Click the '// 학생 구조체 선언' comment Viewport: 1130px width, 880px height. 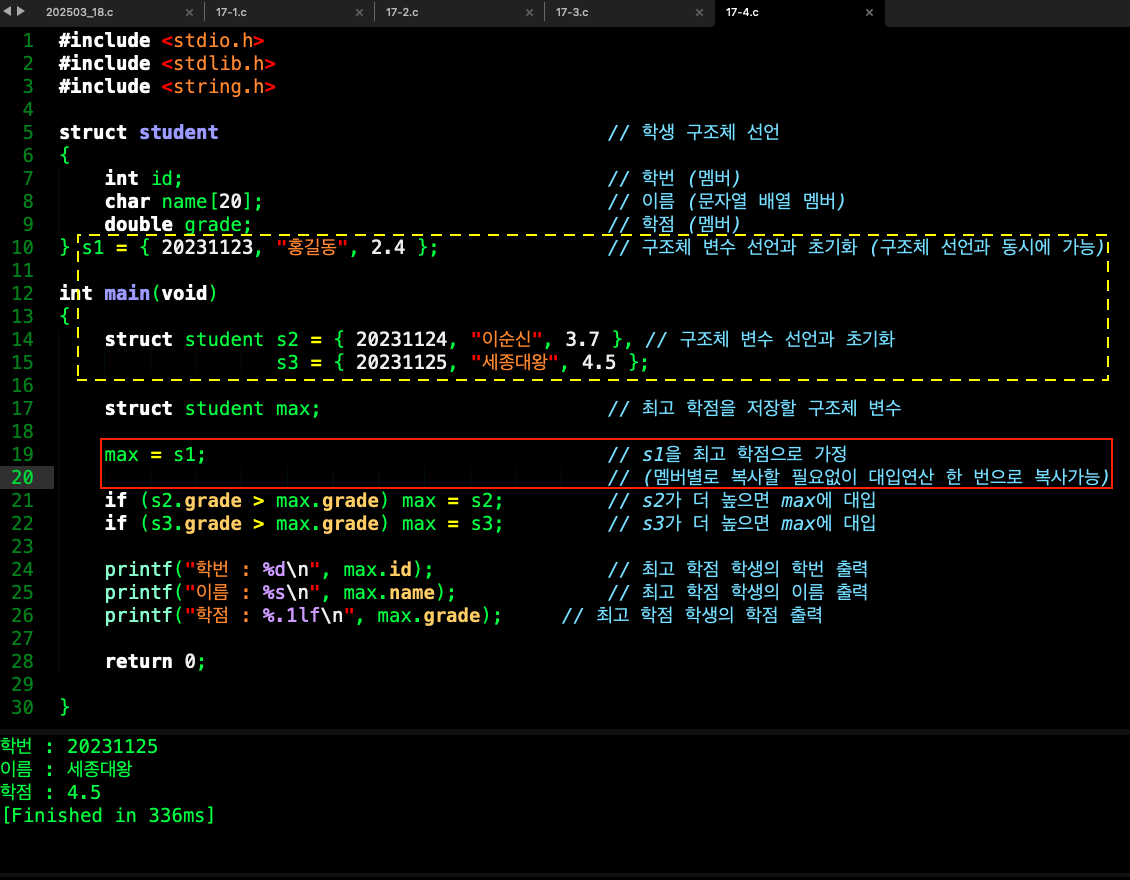694,133
